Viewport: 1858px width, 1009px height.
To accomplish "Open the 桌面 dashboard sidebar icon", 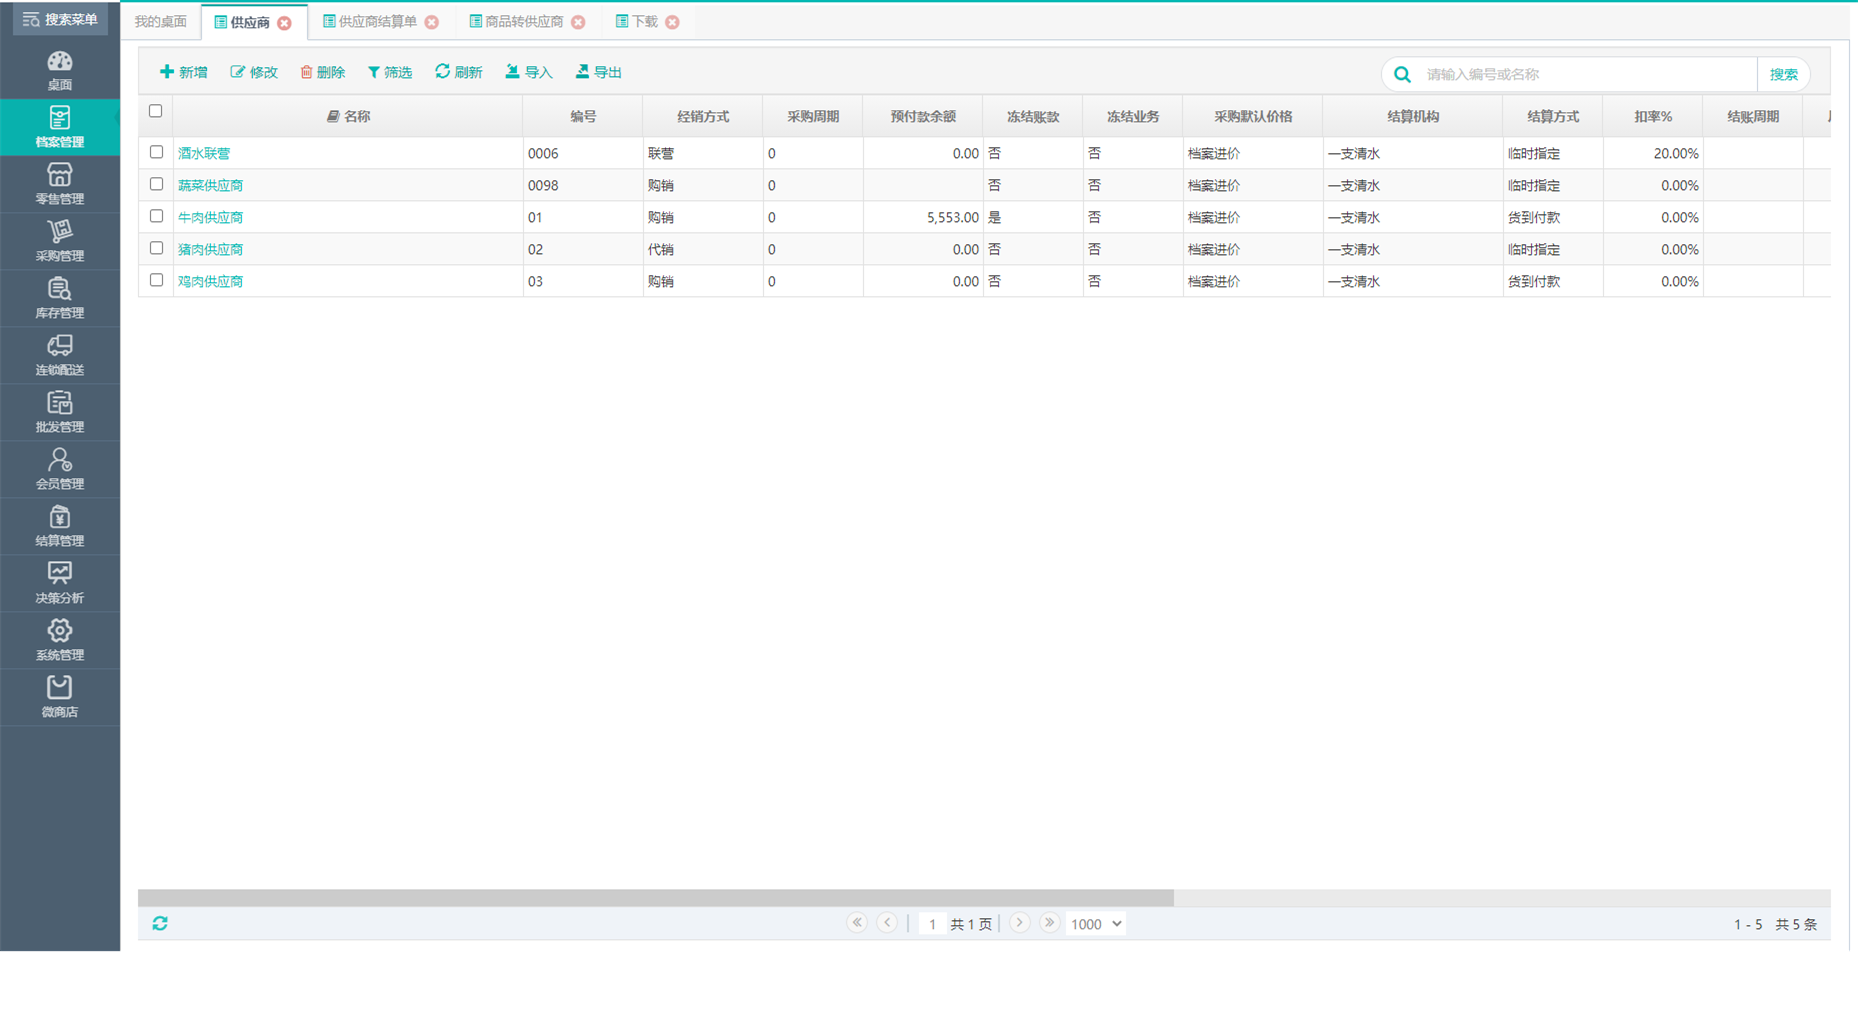I will coord(60,70).
